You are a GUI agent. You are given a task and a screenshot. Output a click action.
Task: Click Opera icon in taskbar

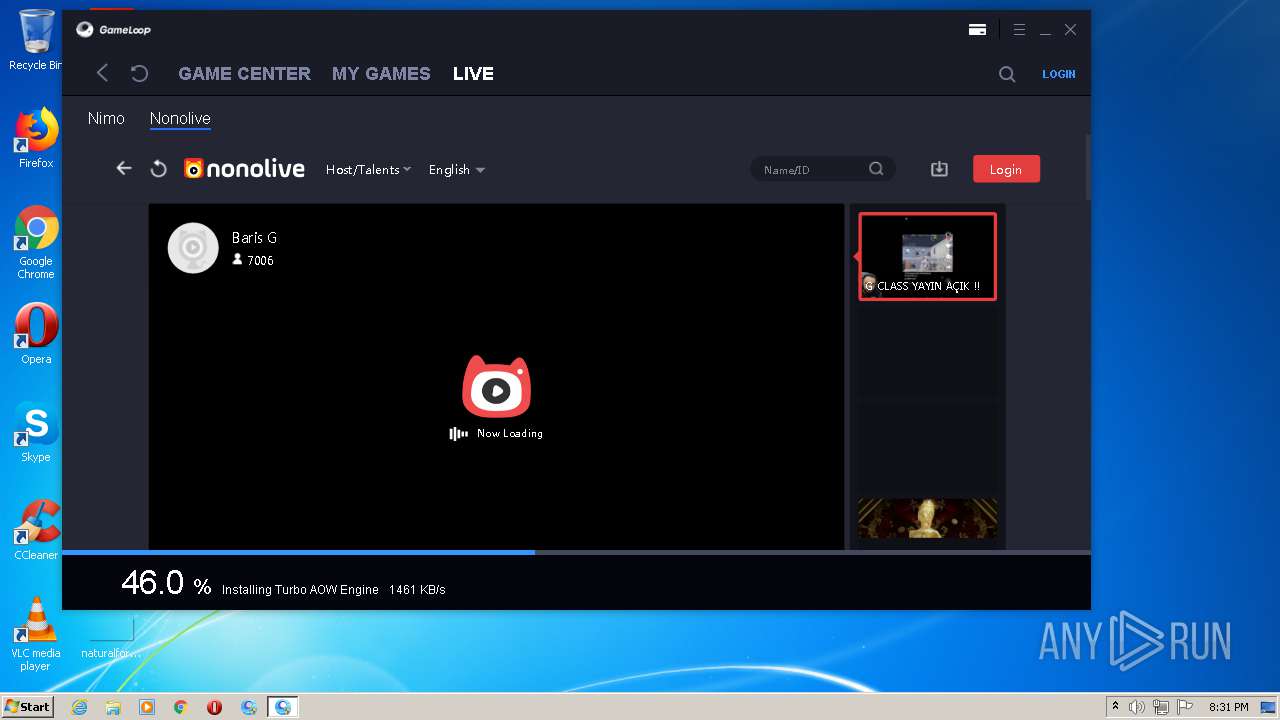pyautogui.click(x=215, y=707)
